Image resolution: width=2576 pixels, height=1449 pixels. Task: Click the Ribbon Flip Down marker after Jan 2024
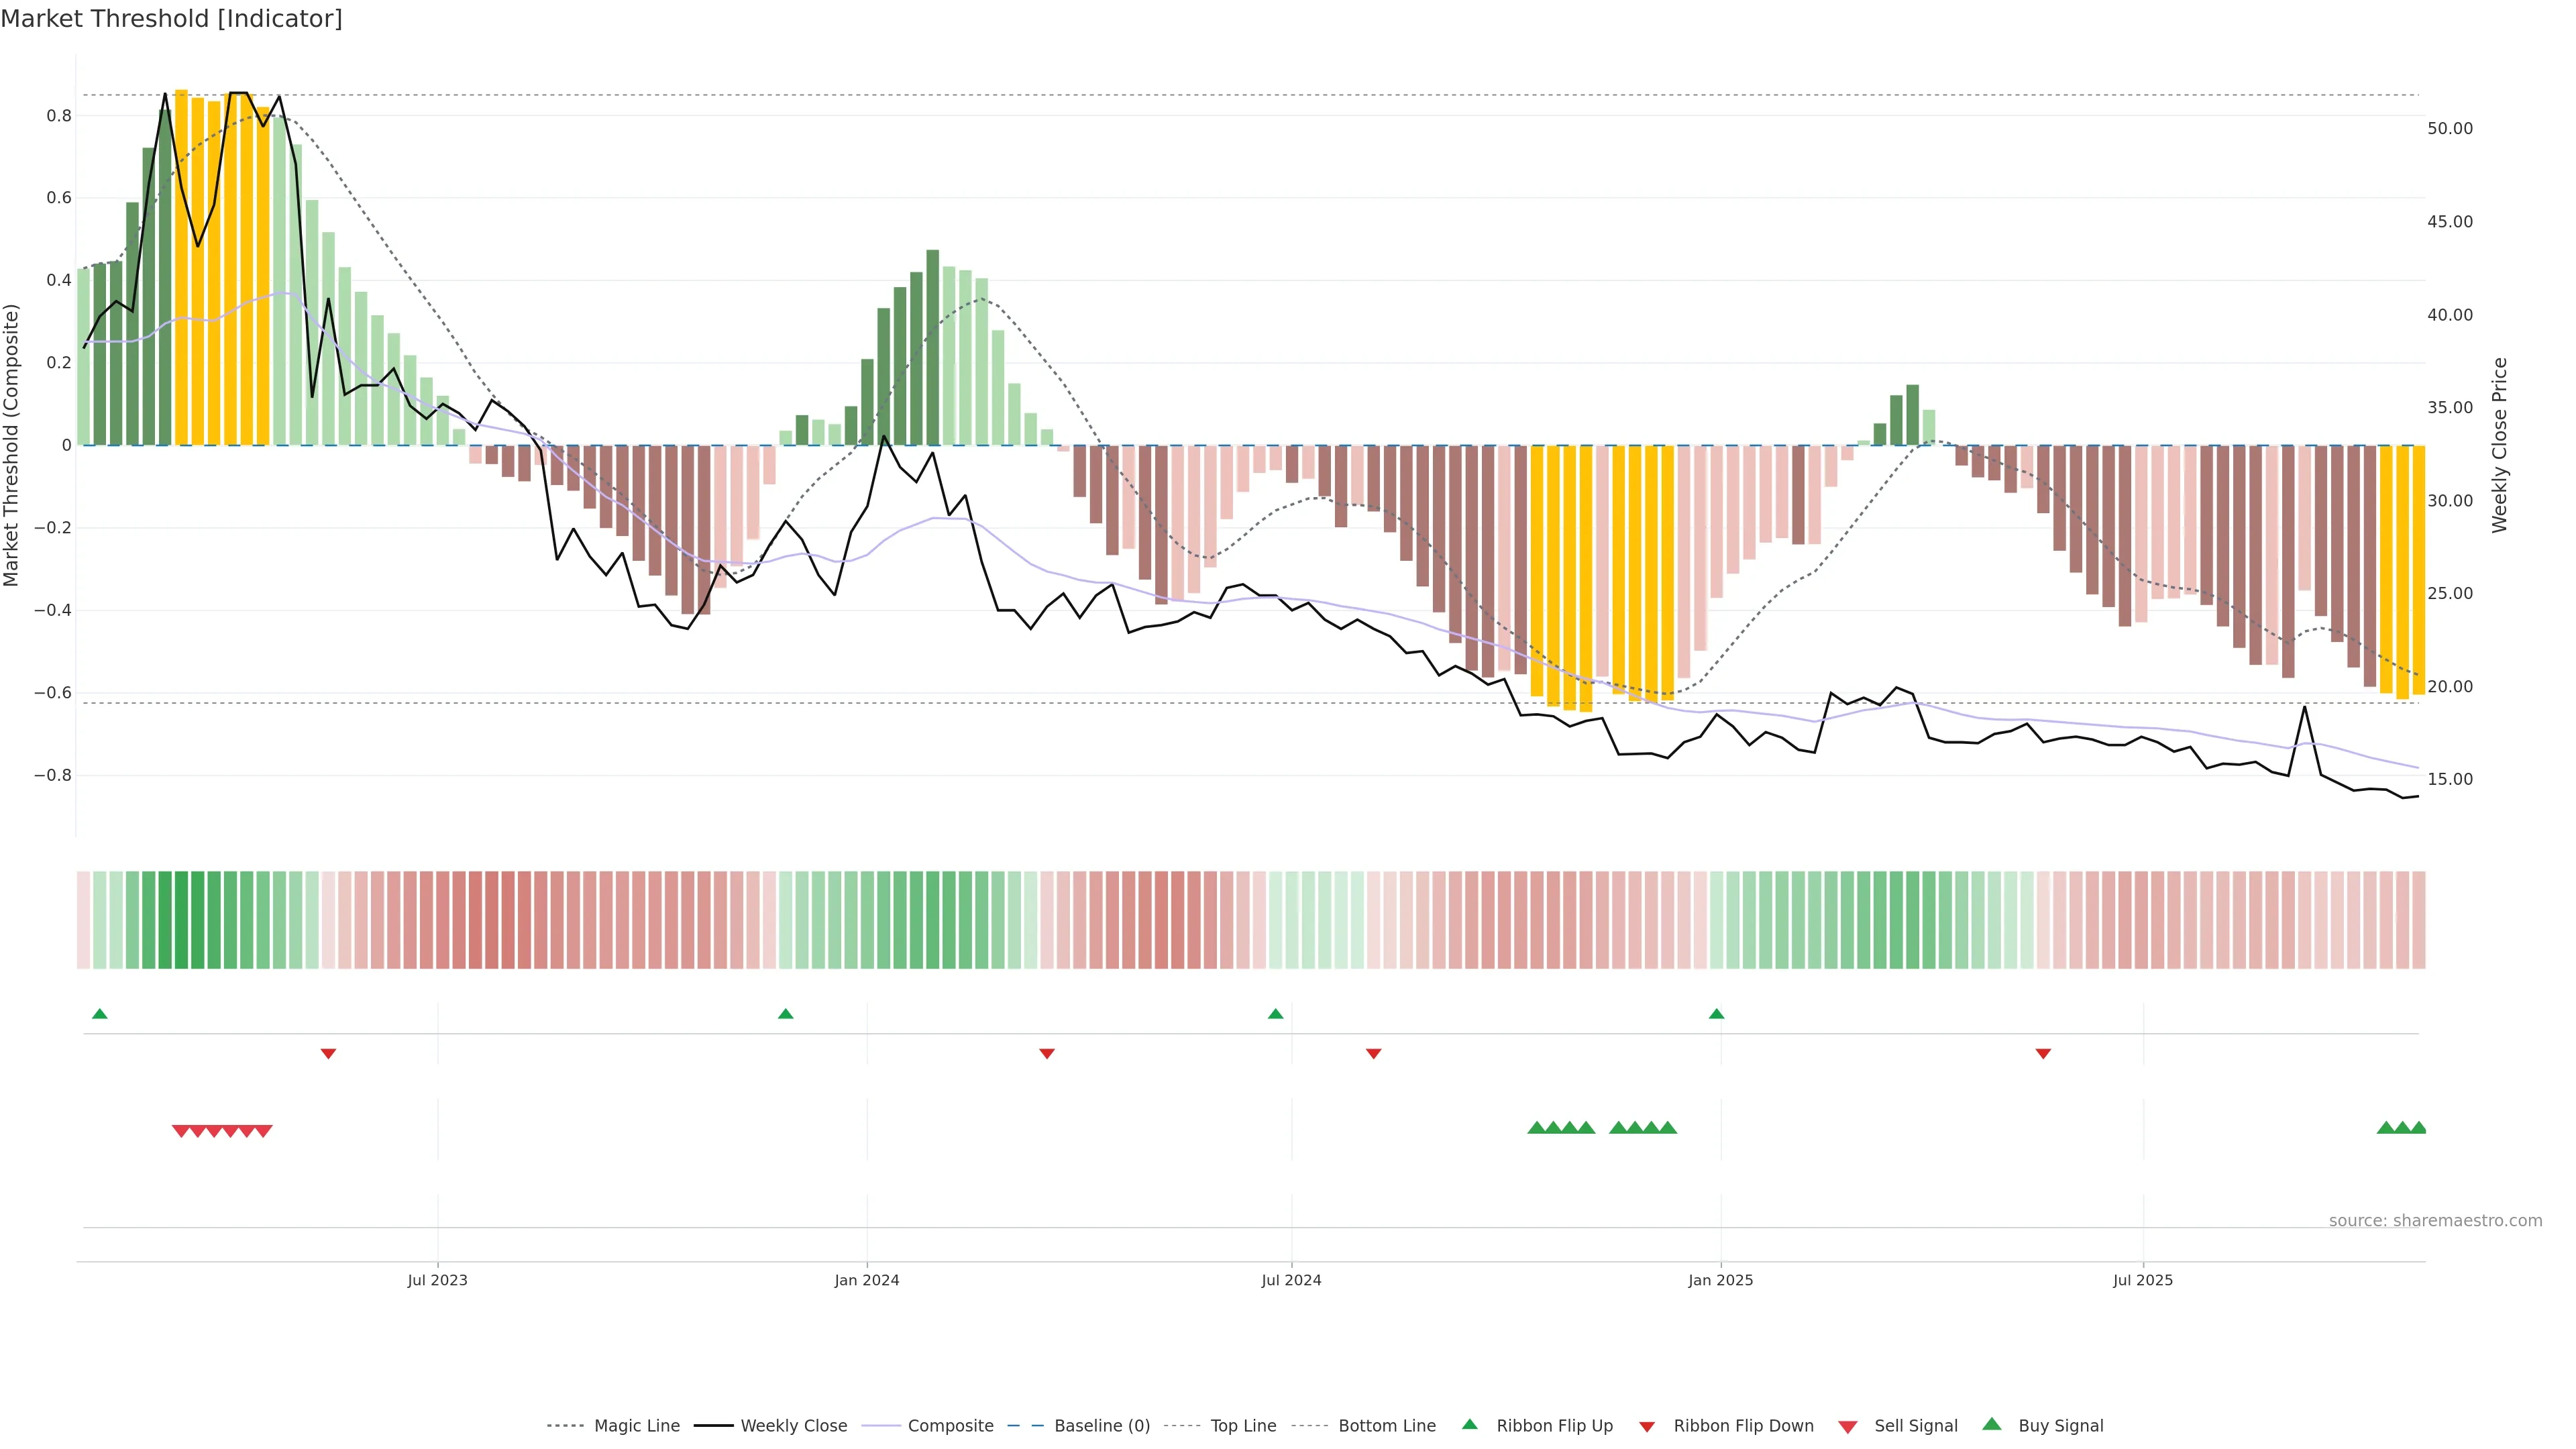1047,1053
